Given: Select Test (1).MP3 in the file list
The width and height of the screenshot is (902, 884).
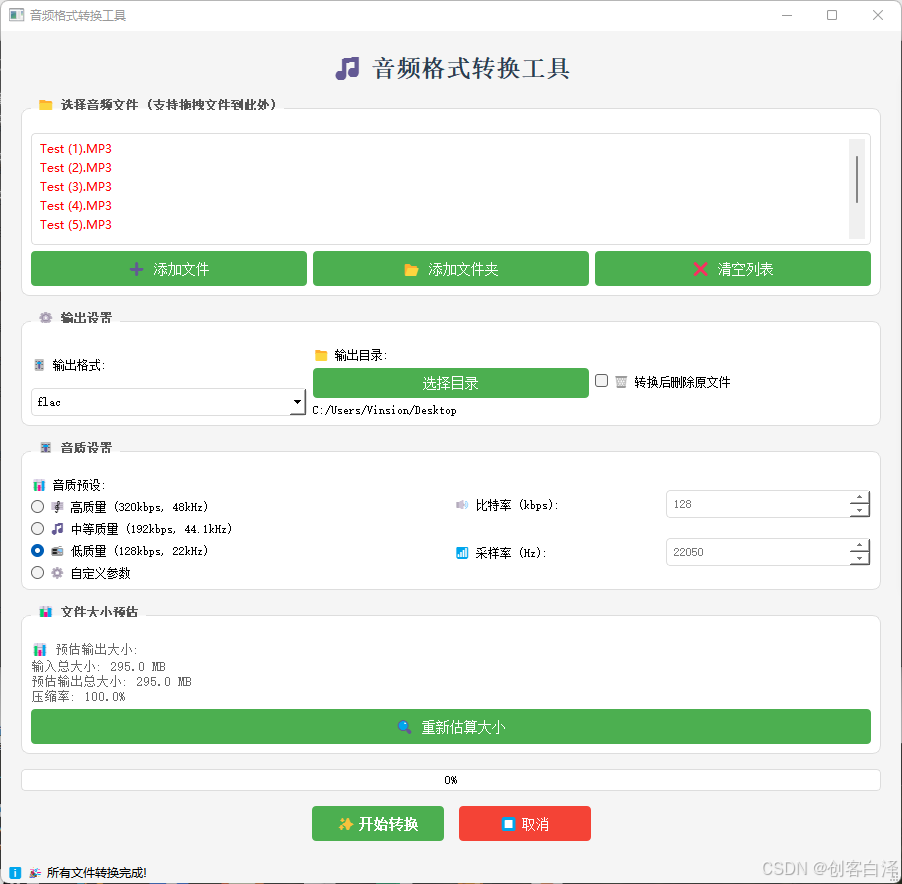Looking at the screenshot, I should click(75, 149).
